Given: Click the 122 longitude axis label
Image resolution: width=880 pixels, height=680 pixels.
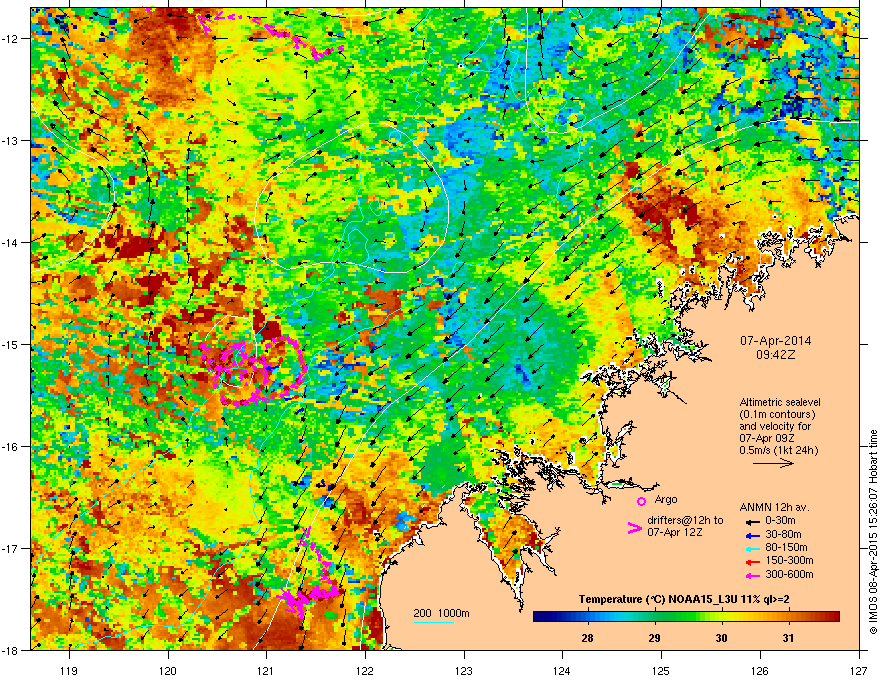Looking at the screenshot, I should (365, 670).
